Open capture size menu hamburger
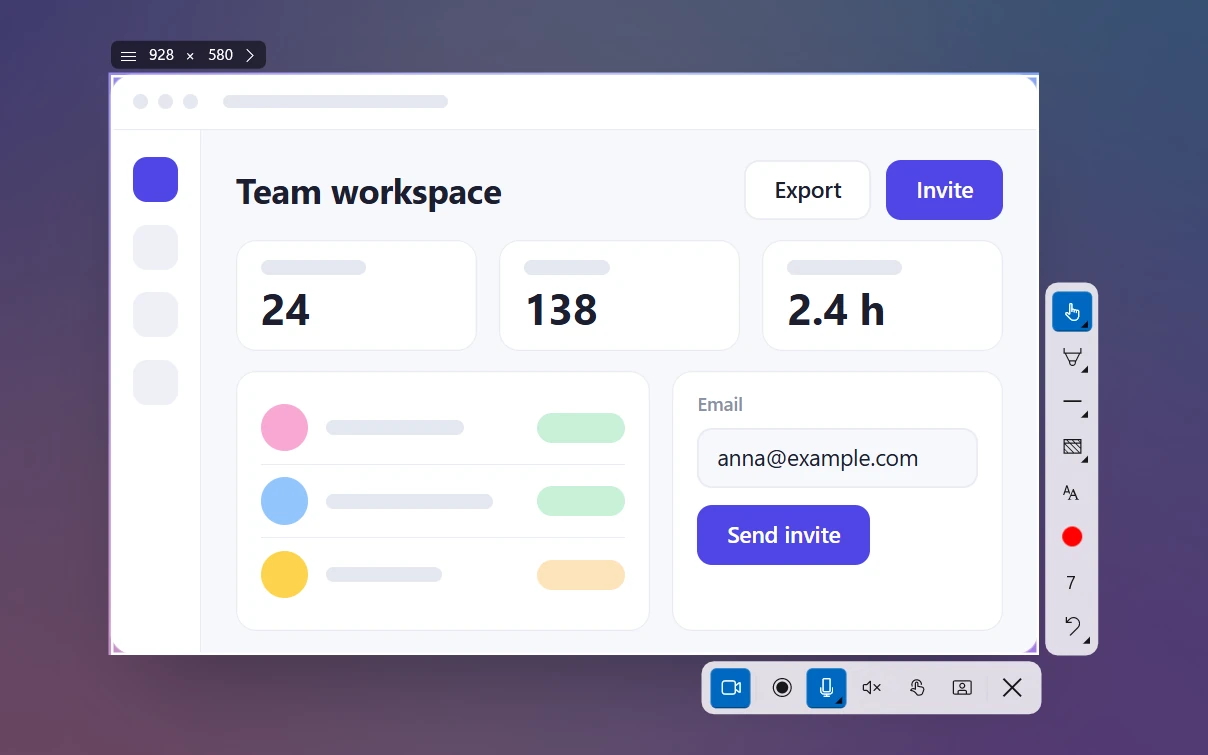The height and width of the screenshot is (755, 1208). click(x=128, y=56)
